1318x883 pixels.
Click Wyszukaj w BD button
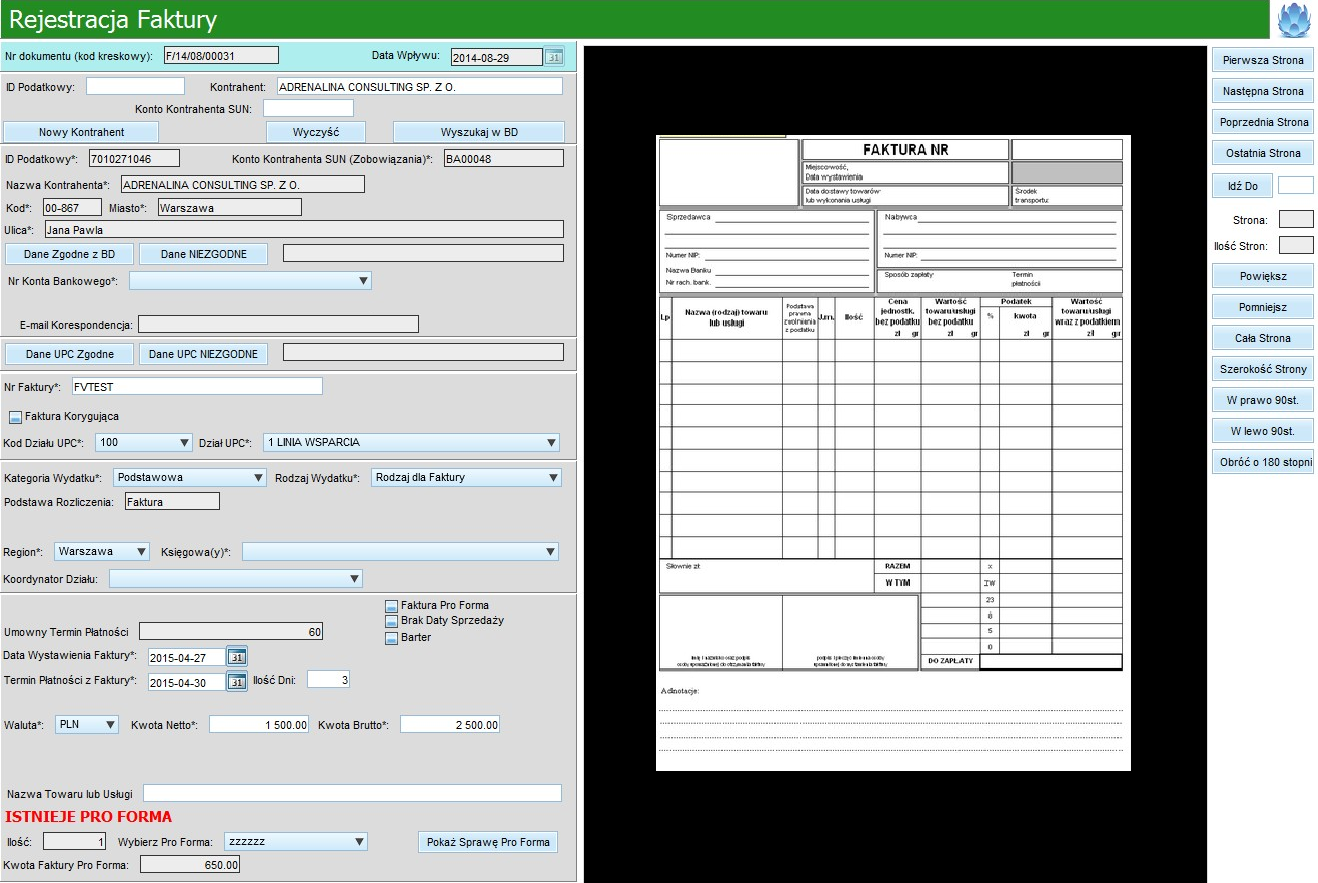479,132
